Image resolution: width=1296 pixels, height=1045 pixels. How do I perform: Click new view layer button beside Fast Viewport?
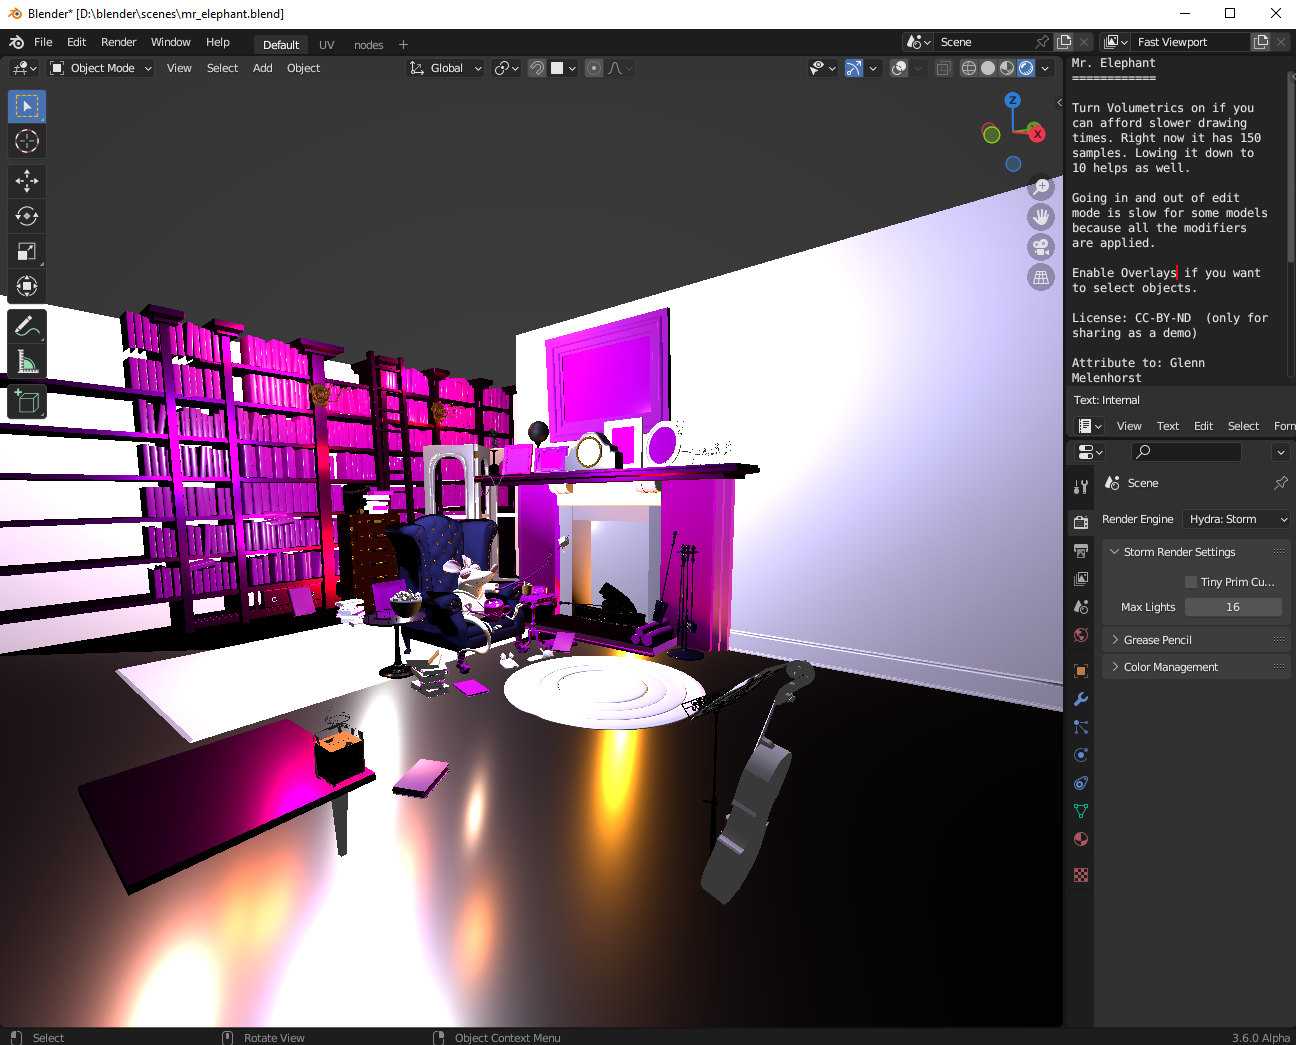tap(1261, 42)
